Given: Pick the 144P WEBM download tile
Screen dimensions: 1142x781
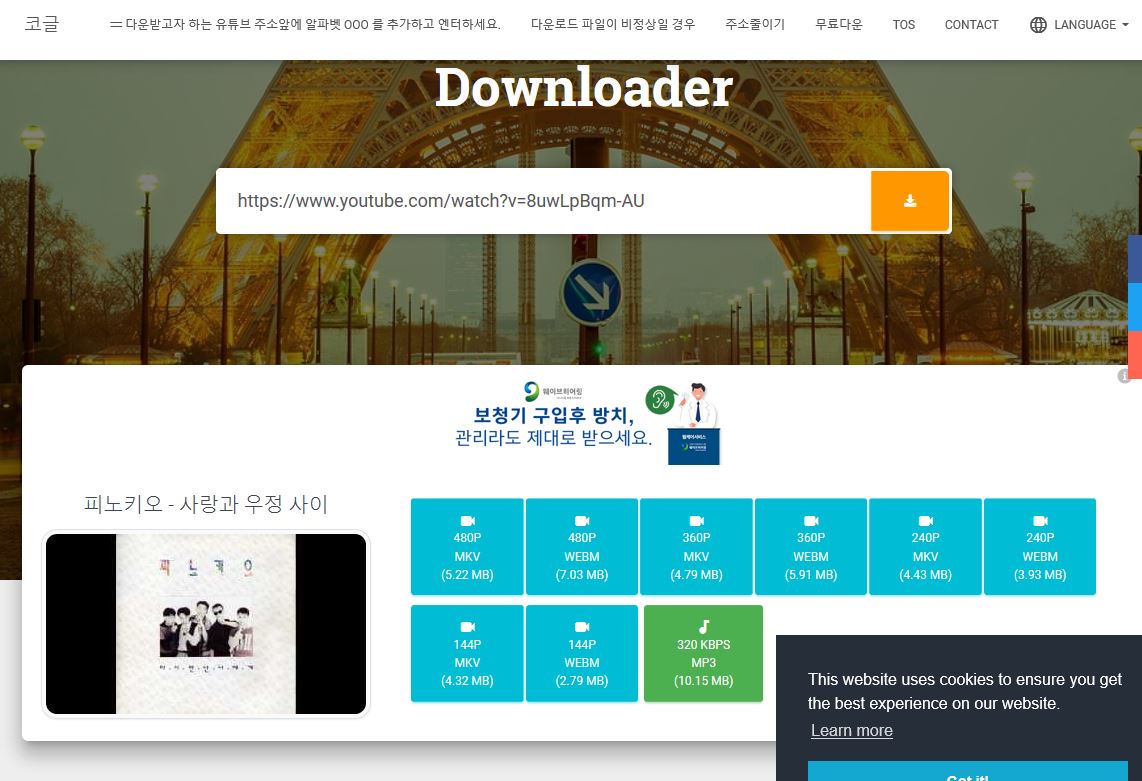Looking at the screenshot, I should click(x=582, y=653).
